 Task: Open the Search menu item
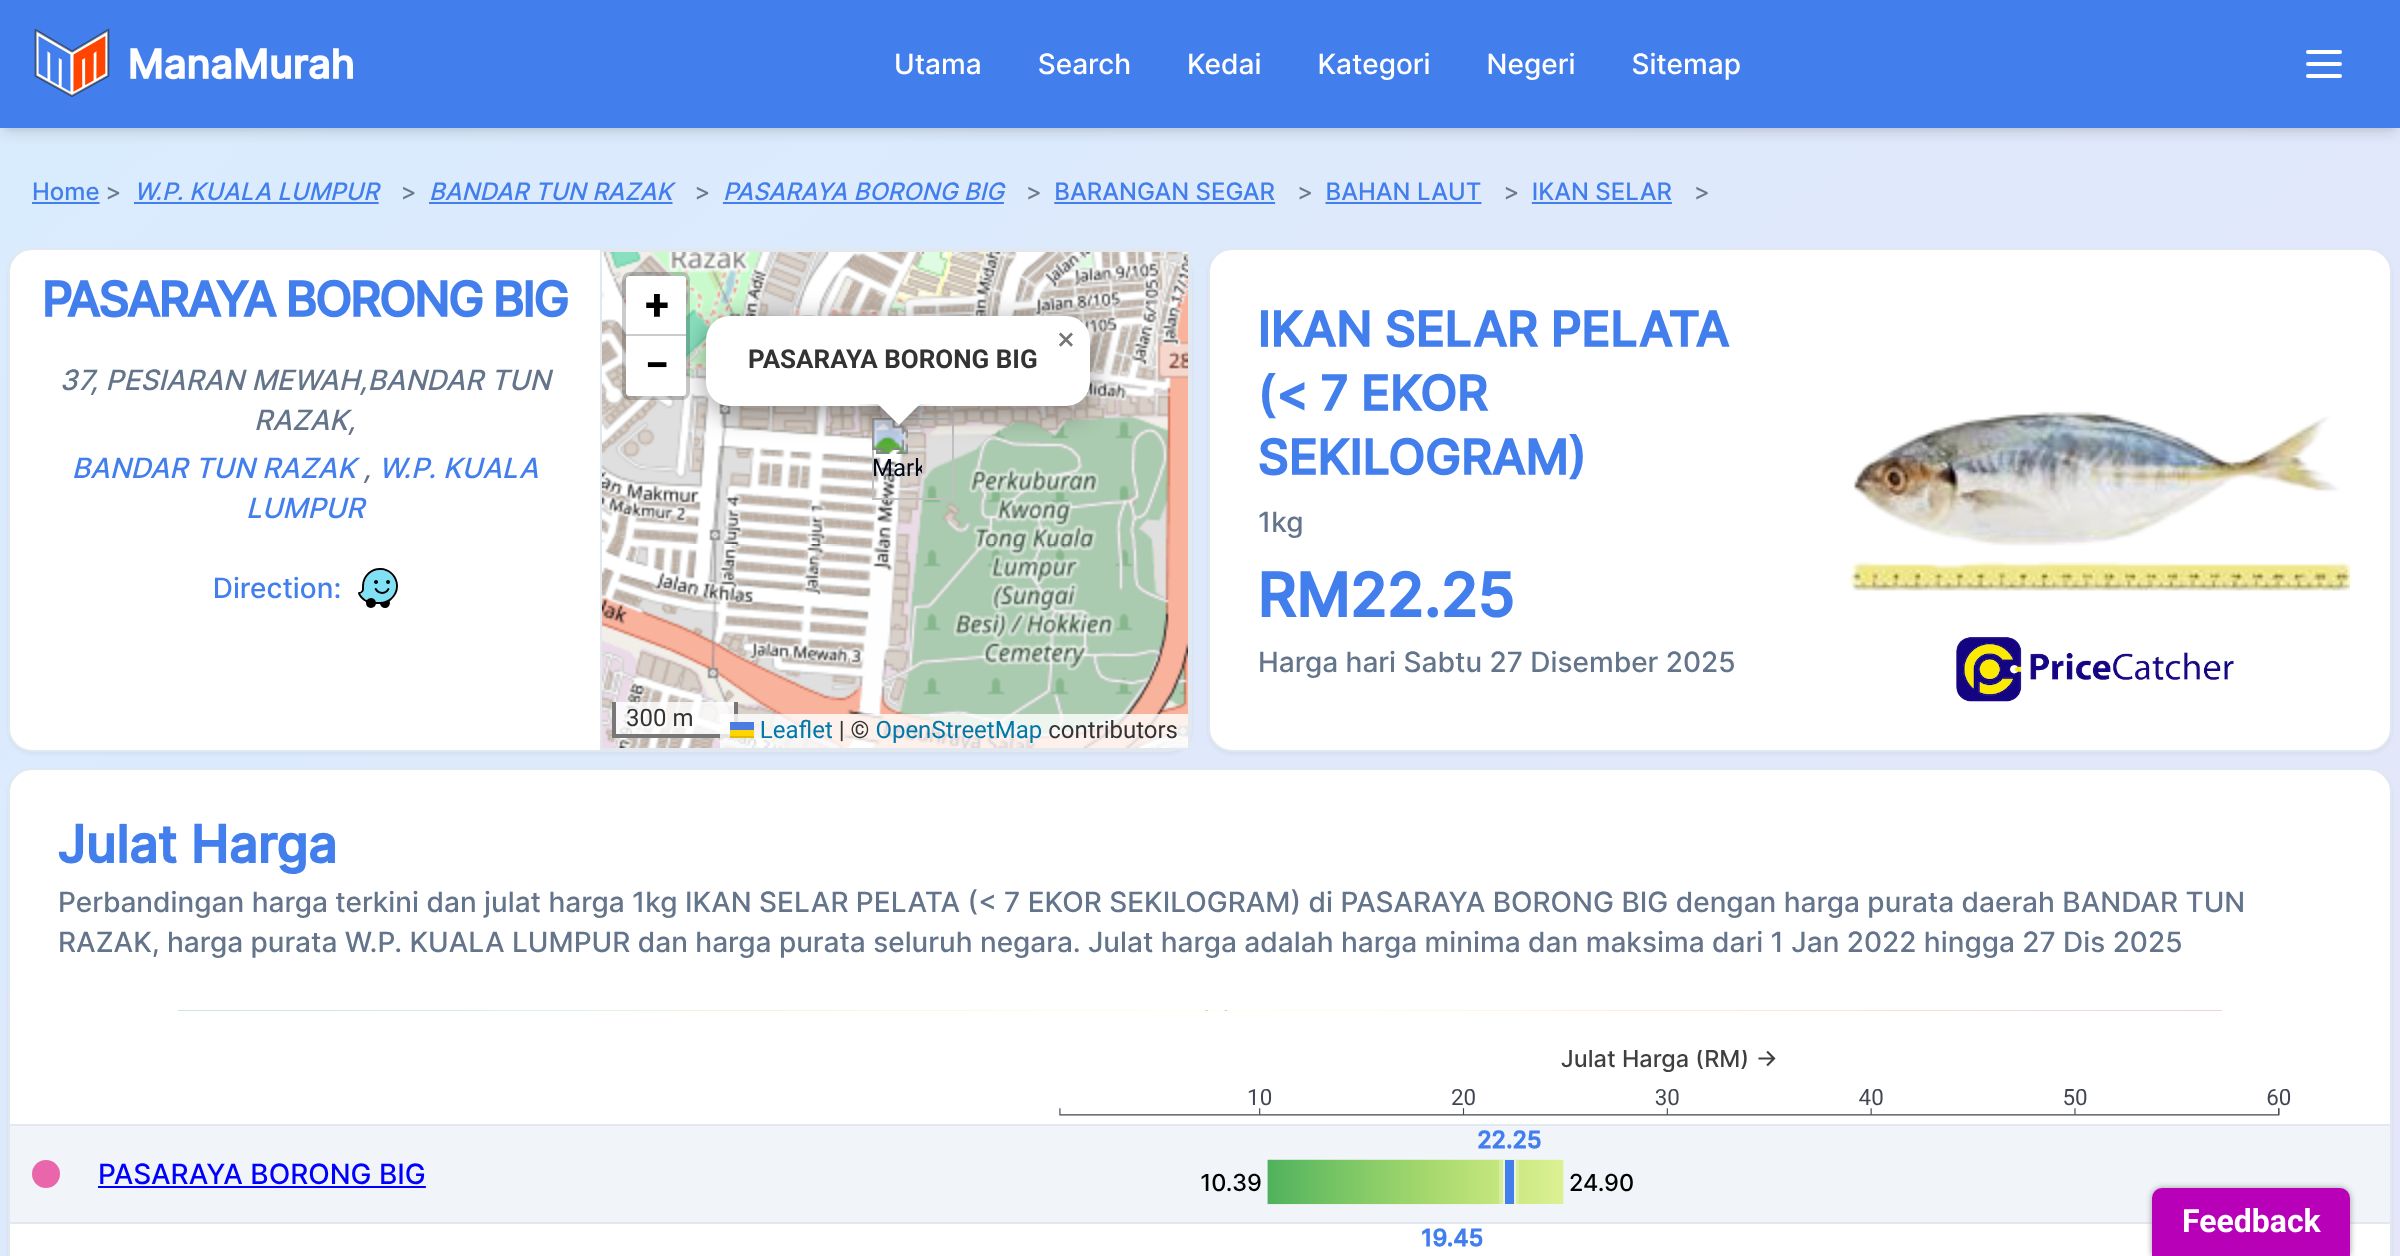(x=1083, y=64)
